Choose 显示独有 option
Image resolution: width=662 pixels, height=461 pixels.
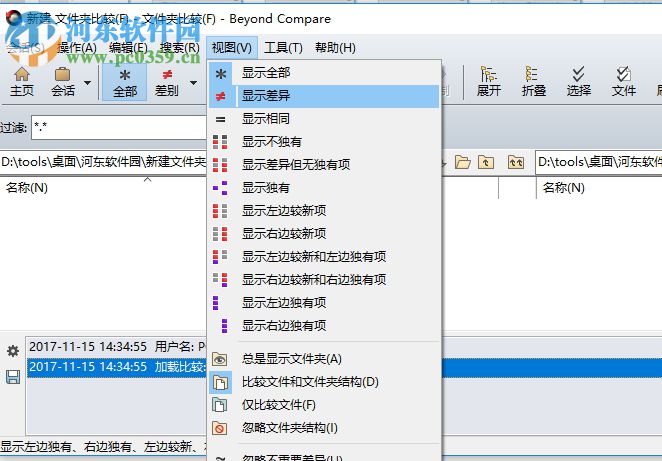324,187
